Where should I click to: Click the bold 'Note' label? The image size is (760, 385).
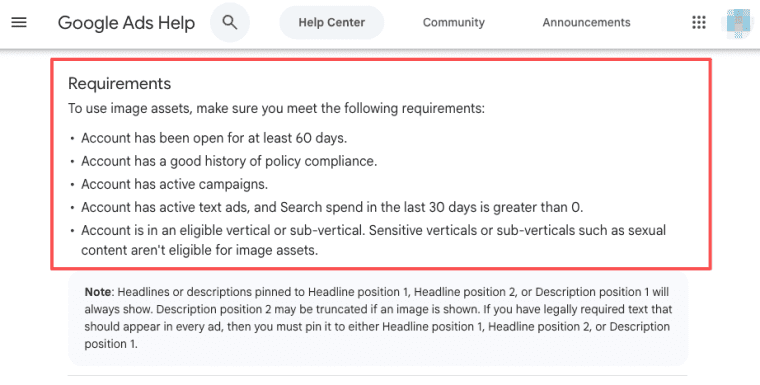click(x=98, y=292)
